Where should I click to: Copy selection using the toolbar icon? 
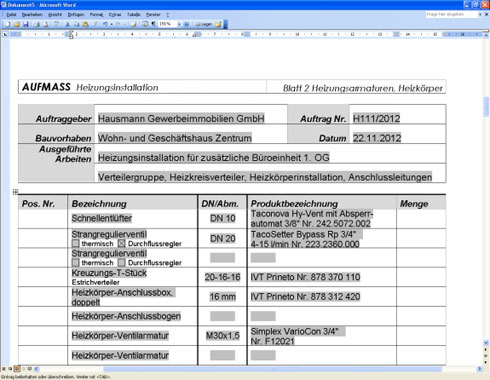(76, 24)
